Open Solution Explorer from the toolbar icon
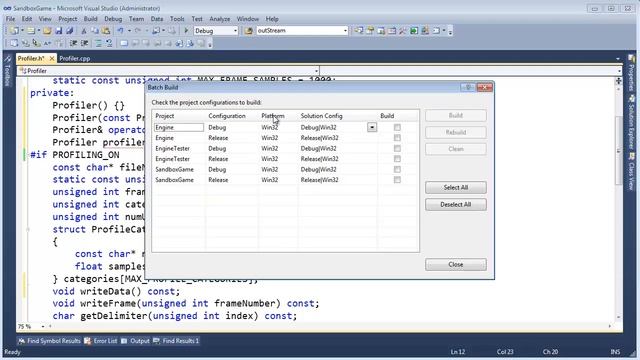 pyautogui.click(x=359, y=31)
